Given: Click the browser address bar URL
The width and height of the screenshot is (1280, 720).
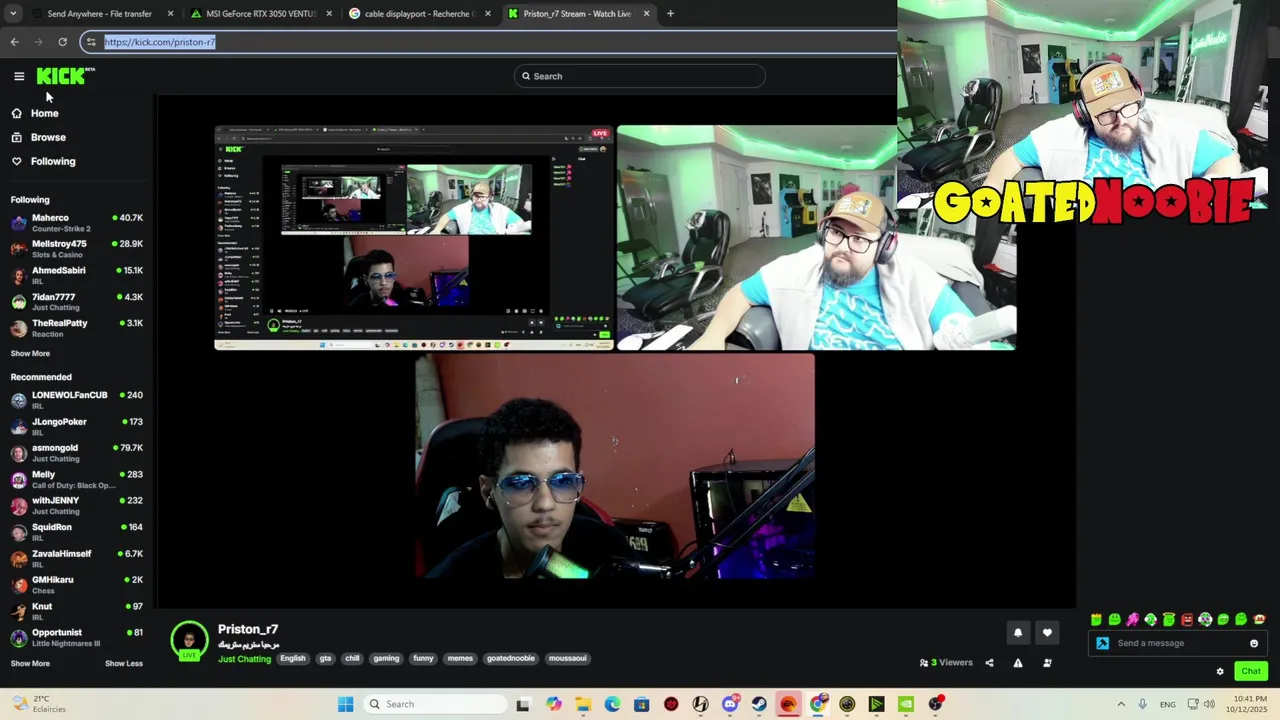Looking at the screenshot, I should pyautogui.click(x=160, y=42).
